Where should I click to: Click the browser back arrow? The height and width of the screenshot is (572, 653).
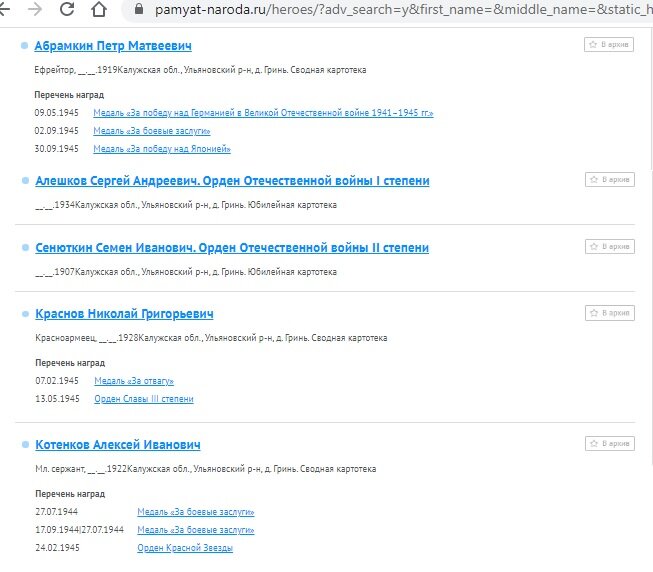(x=4, y=9)
